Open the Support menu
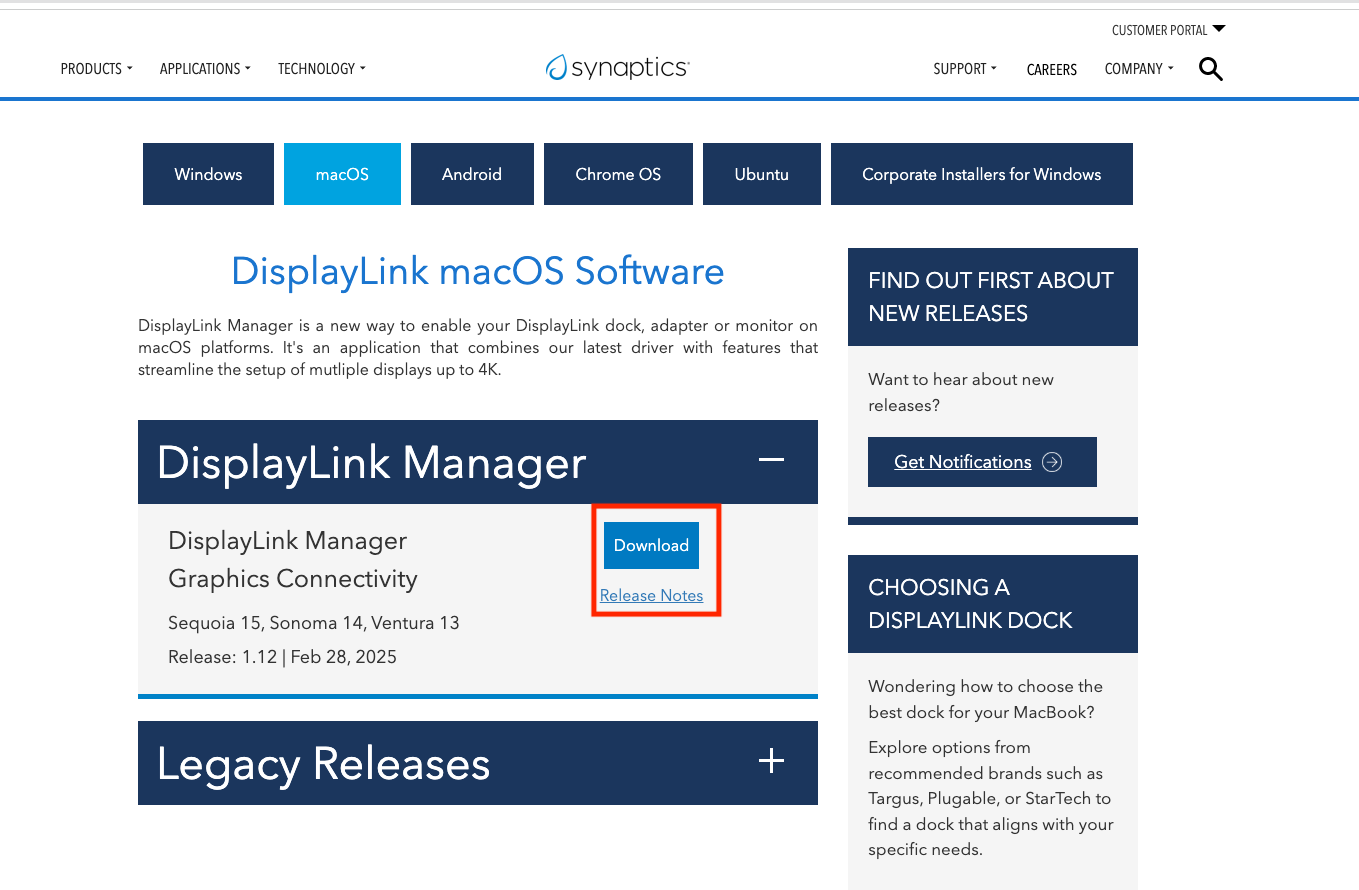The image size is (1359, 890). (x=965, y=69)
